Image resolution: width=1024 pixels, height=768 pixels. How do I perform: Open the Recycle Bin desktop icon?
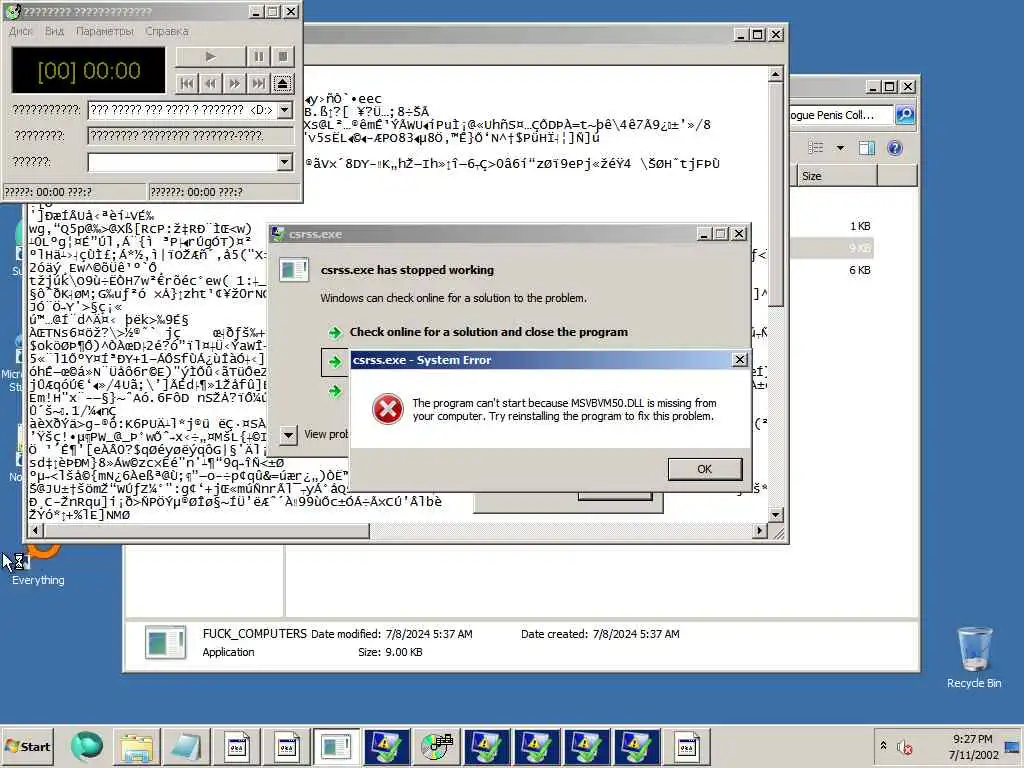(x=974, y=658)
